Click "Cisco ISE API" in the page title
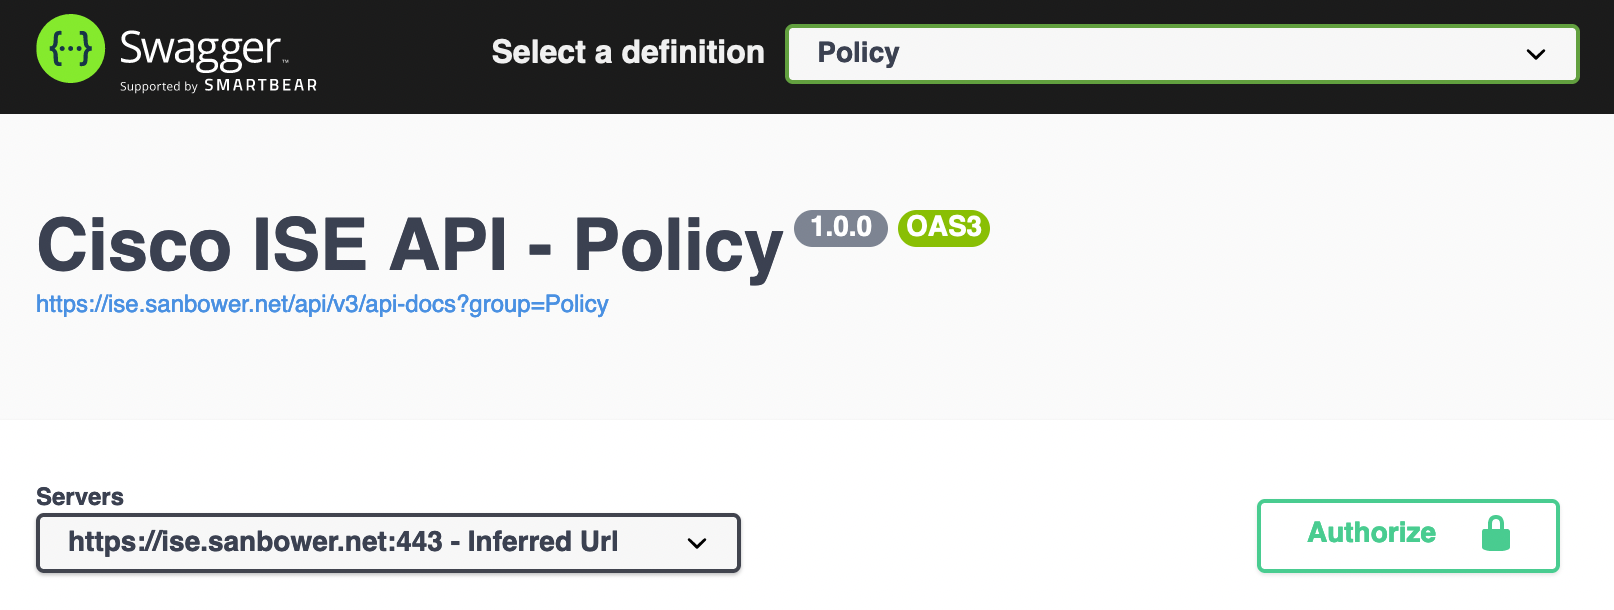 272,246
